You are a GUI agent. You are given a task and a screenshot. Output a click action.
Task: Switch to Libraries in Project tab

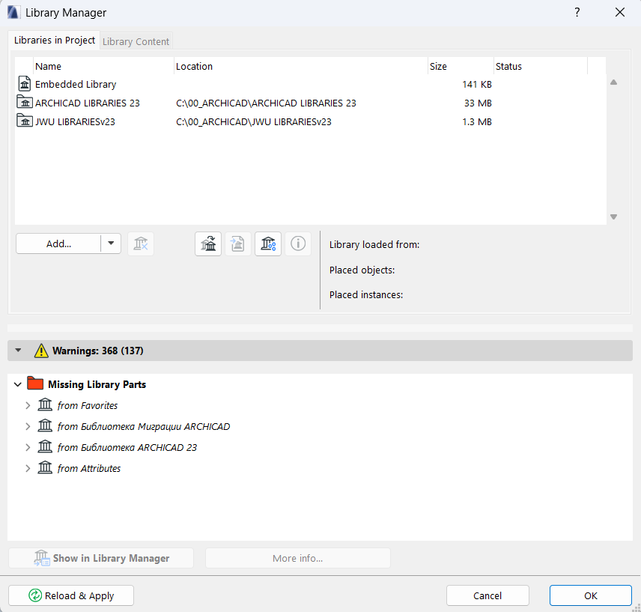pos(54,40)
